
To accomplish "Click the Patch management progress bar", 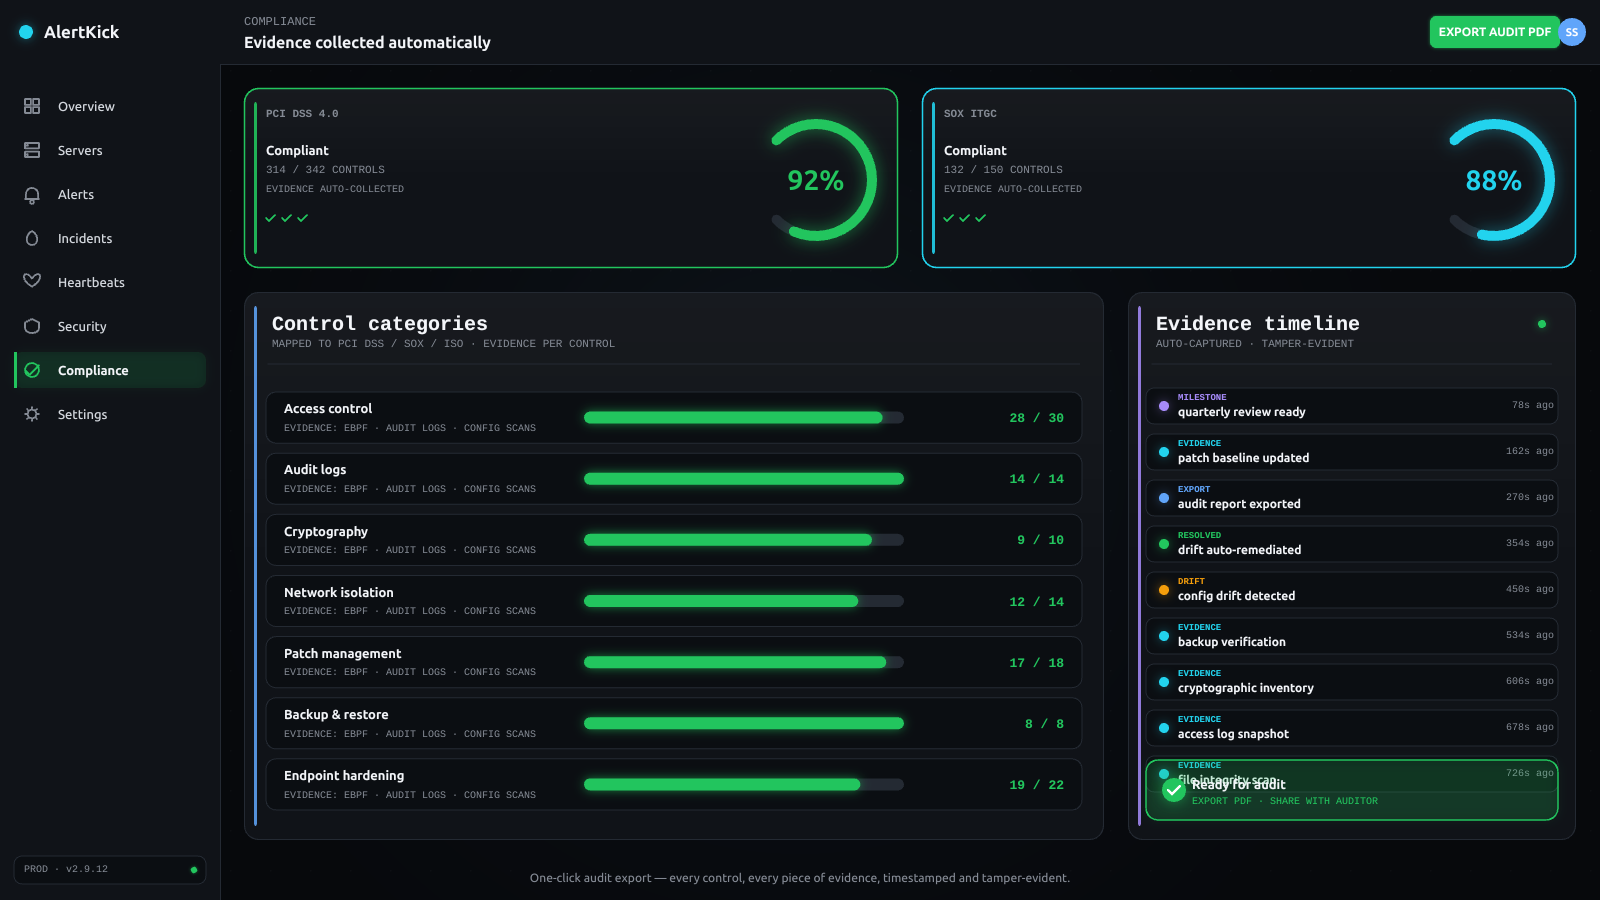I will [744, 662].
